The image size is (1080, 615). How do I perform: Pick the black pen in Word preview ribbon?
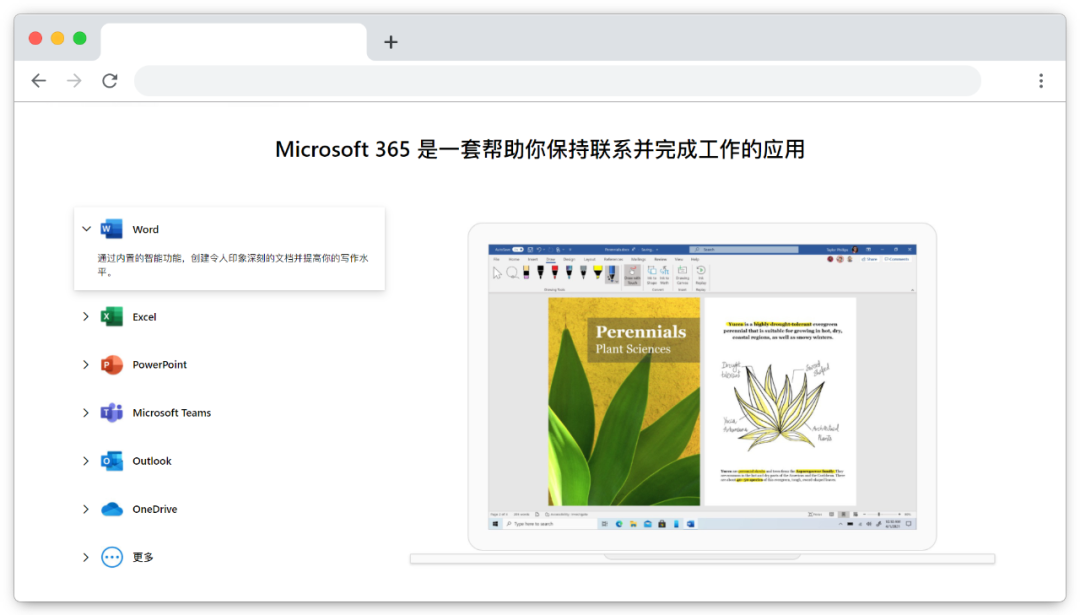click(x=541, y=273)
